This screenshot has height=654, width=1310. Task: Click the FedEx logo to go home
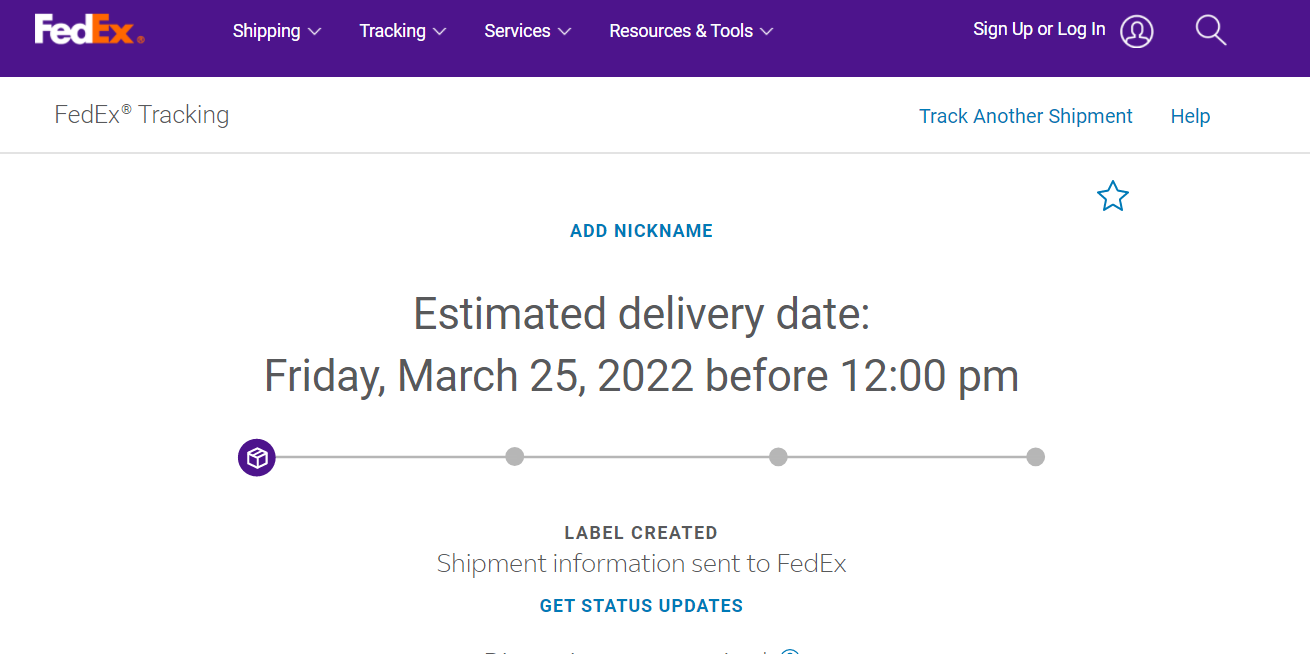coord(88,29)
